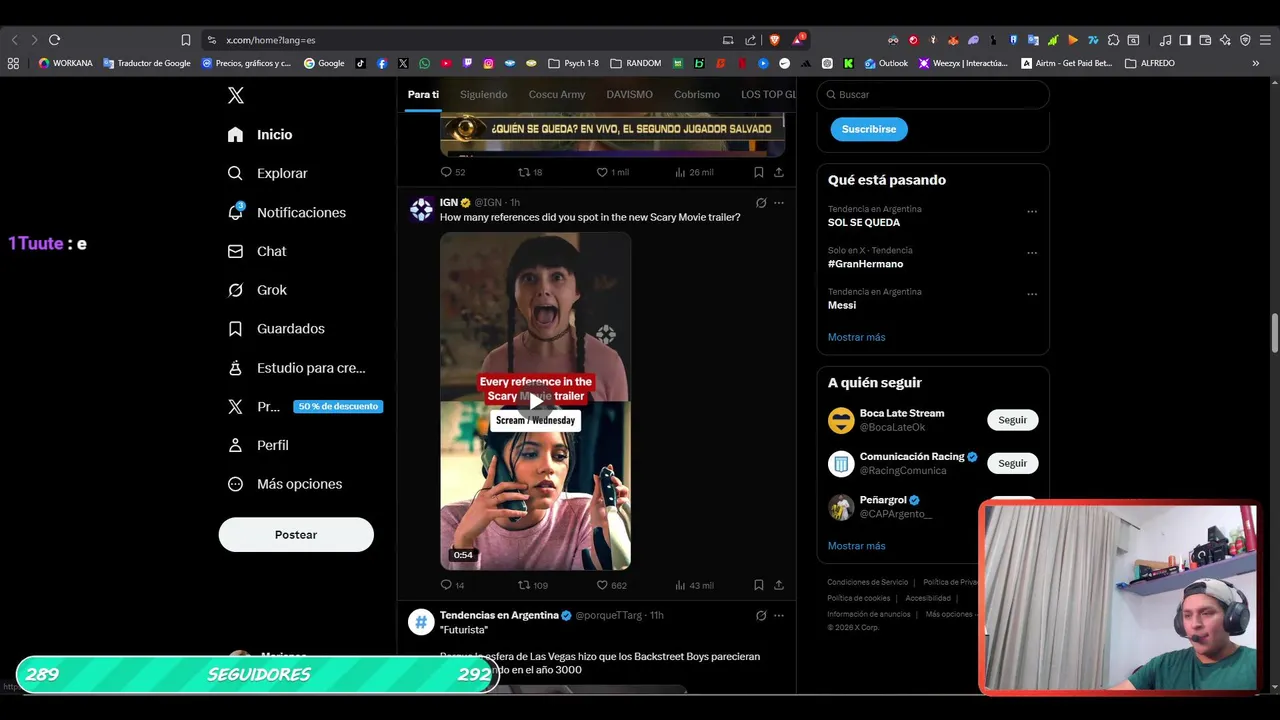Open Brave Shields lion icon
The image size is (1280, 720).
click(774, 40)
